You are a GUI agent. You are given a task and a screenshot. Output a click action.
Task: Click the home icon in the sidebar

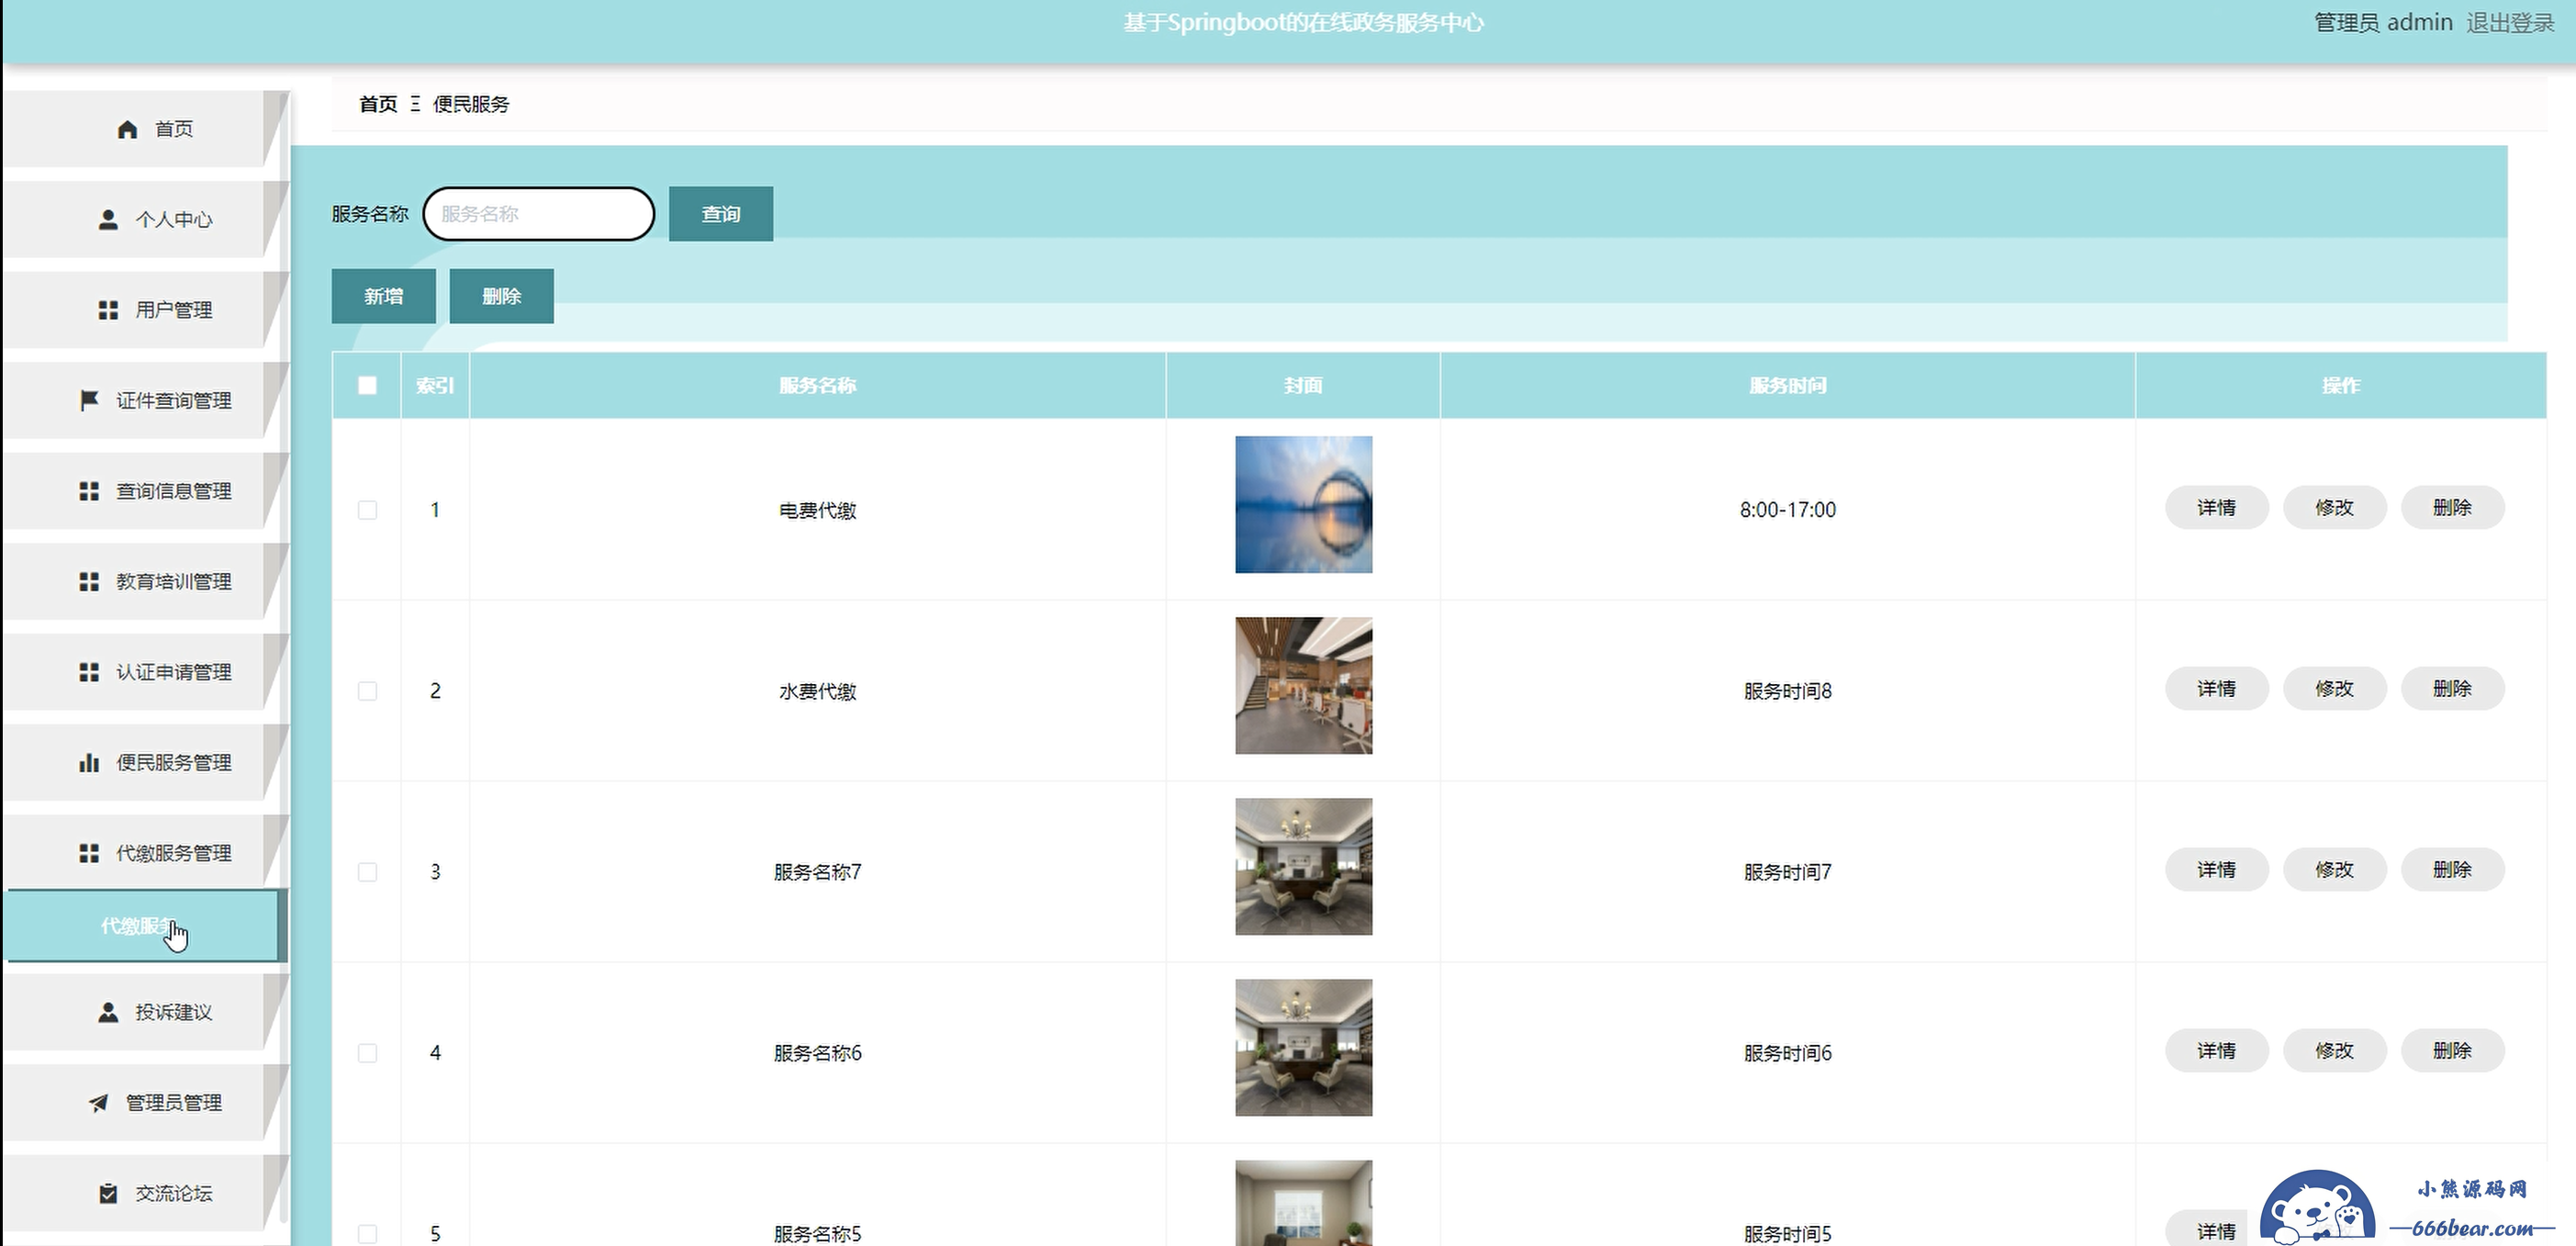click(x=127, y=129)
